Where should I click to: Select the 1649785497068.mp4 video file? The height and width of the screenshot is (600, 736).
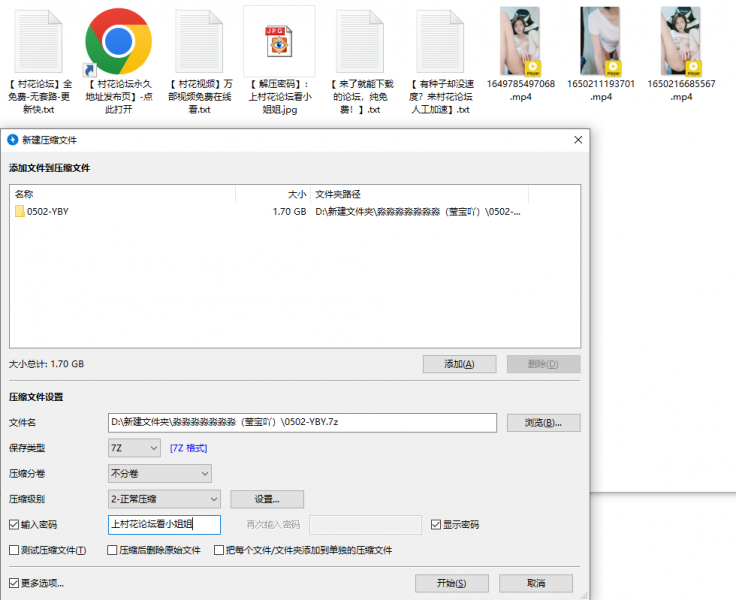tap(520, 42)
